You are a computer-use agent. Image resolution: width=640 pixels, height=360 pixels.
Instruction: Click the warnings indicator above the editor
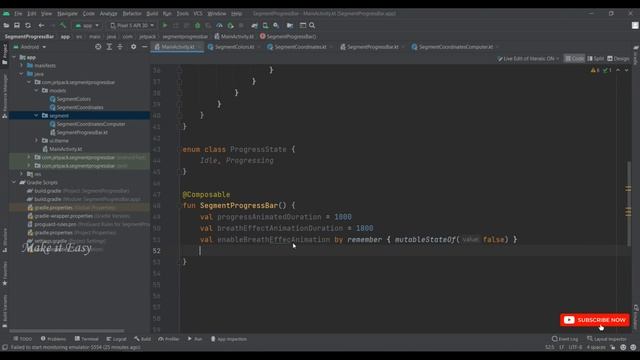[595, 70]
